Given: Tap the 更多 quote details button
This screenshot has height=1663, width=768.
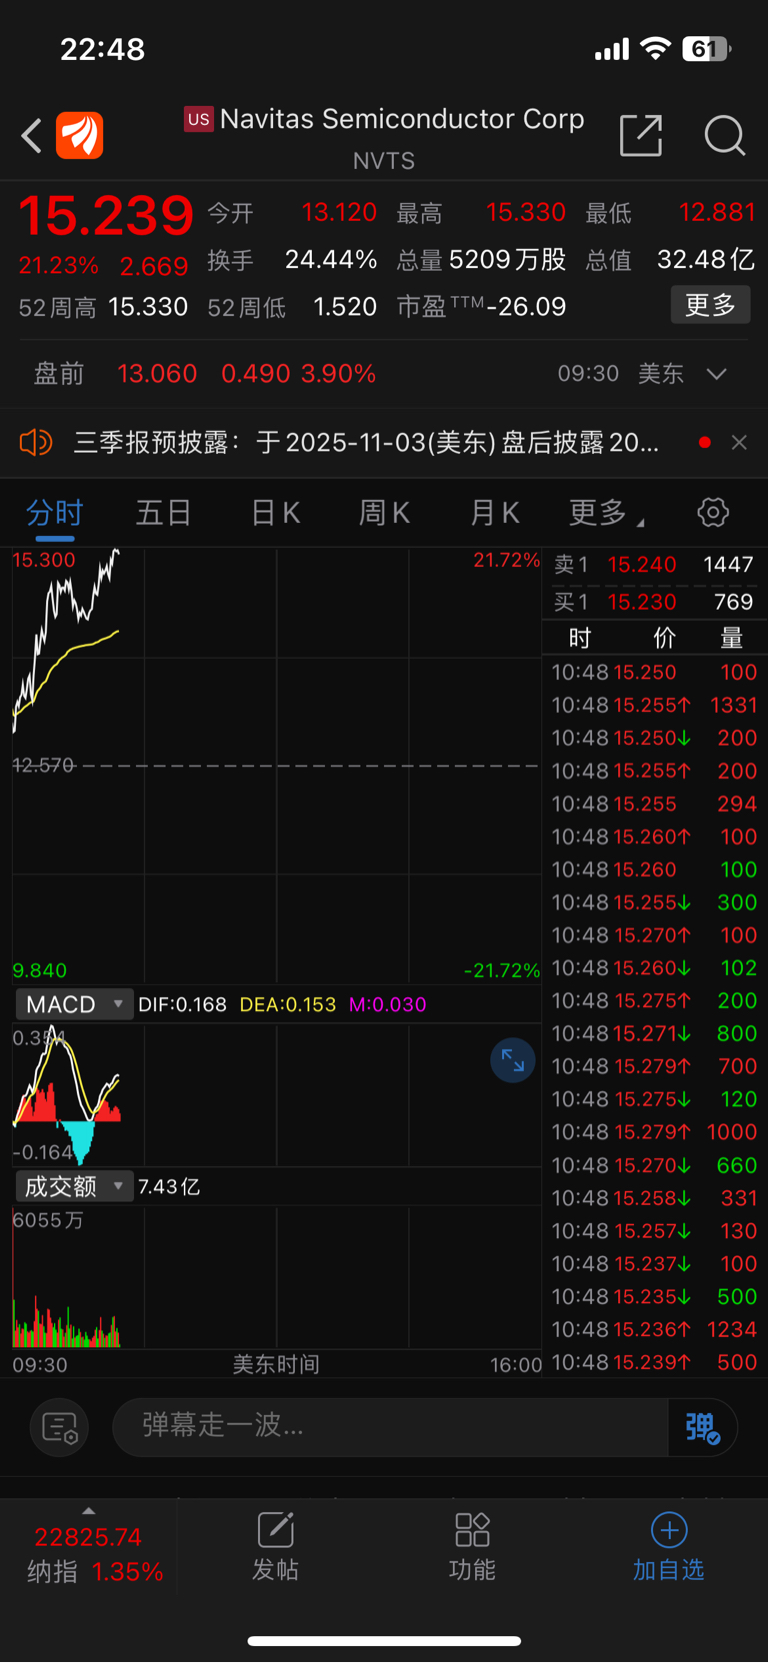Looking at the screenshot, I should pos(710,305).
